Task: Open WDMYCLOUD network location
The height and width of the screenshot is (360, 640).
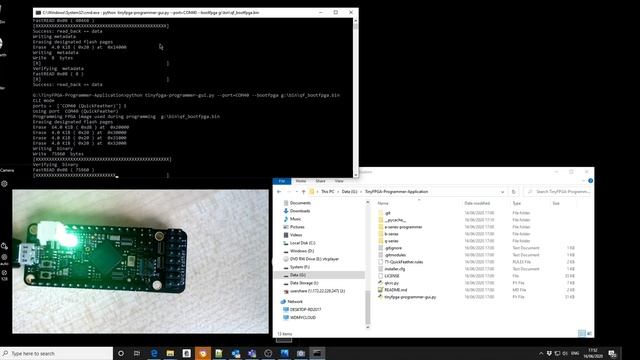Action: 302,318
